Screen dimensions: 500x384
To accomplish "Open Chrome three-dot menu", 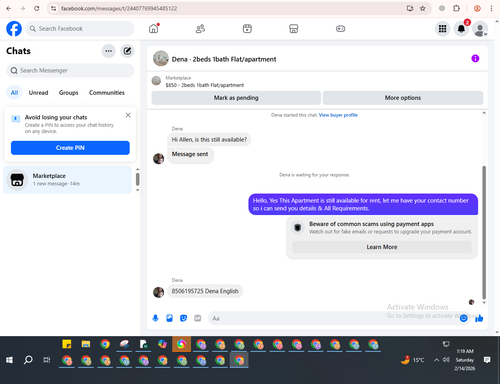I will coord(491,8).
